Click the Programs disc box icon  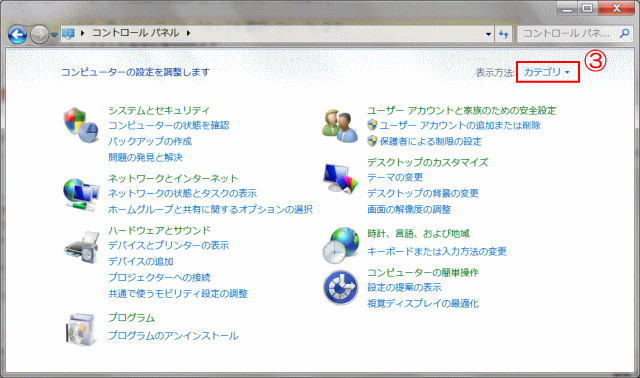click(81, 329)
